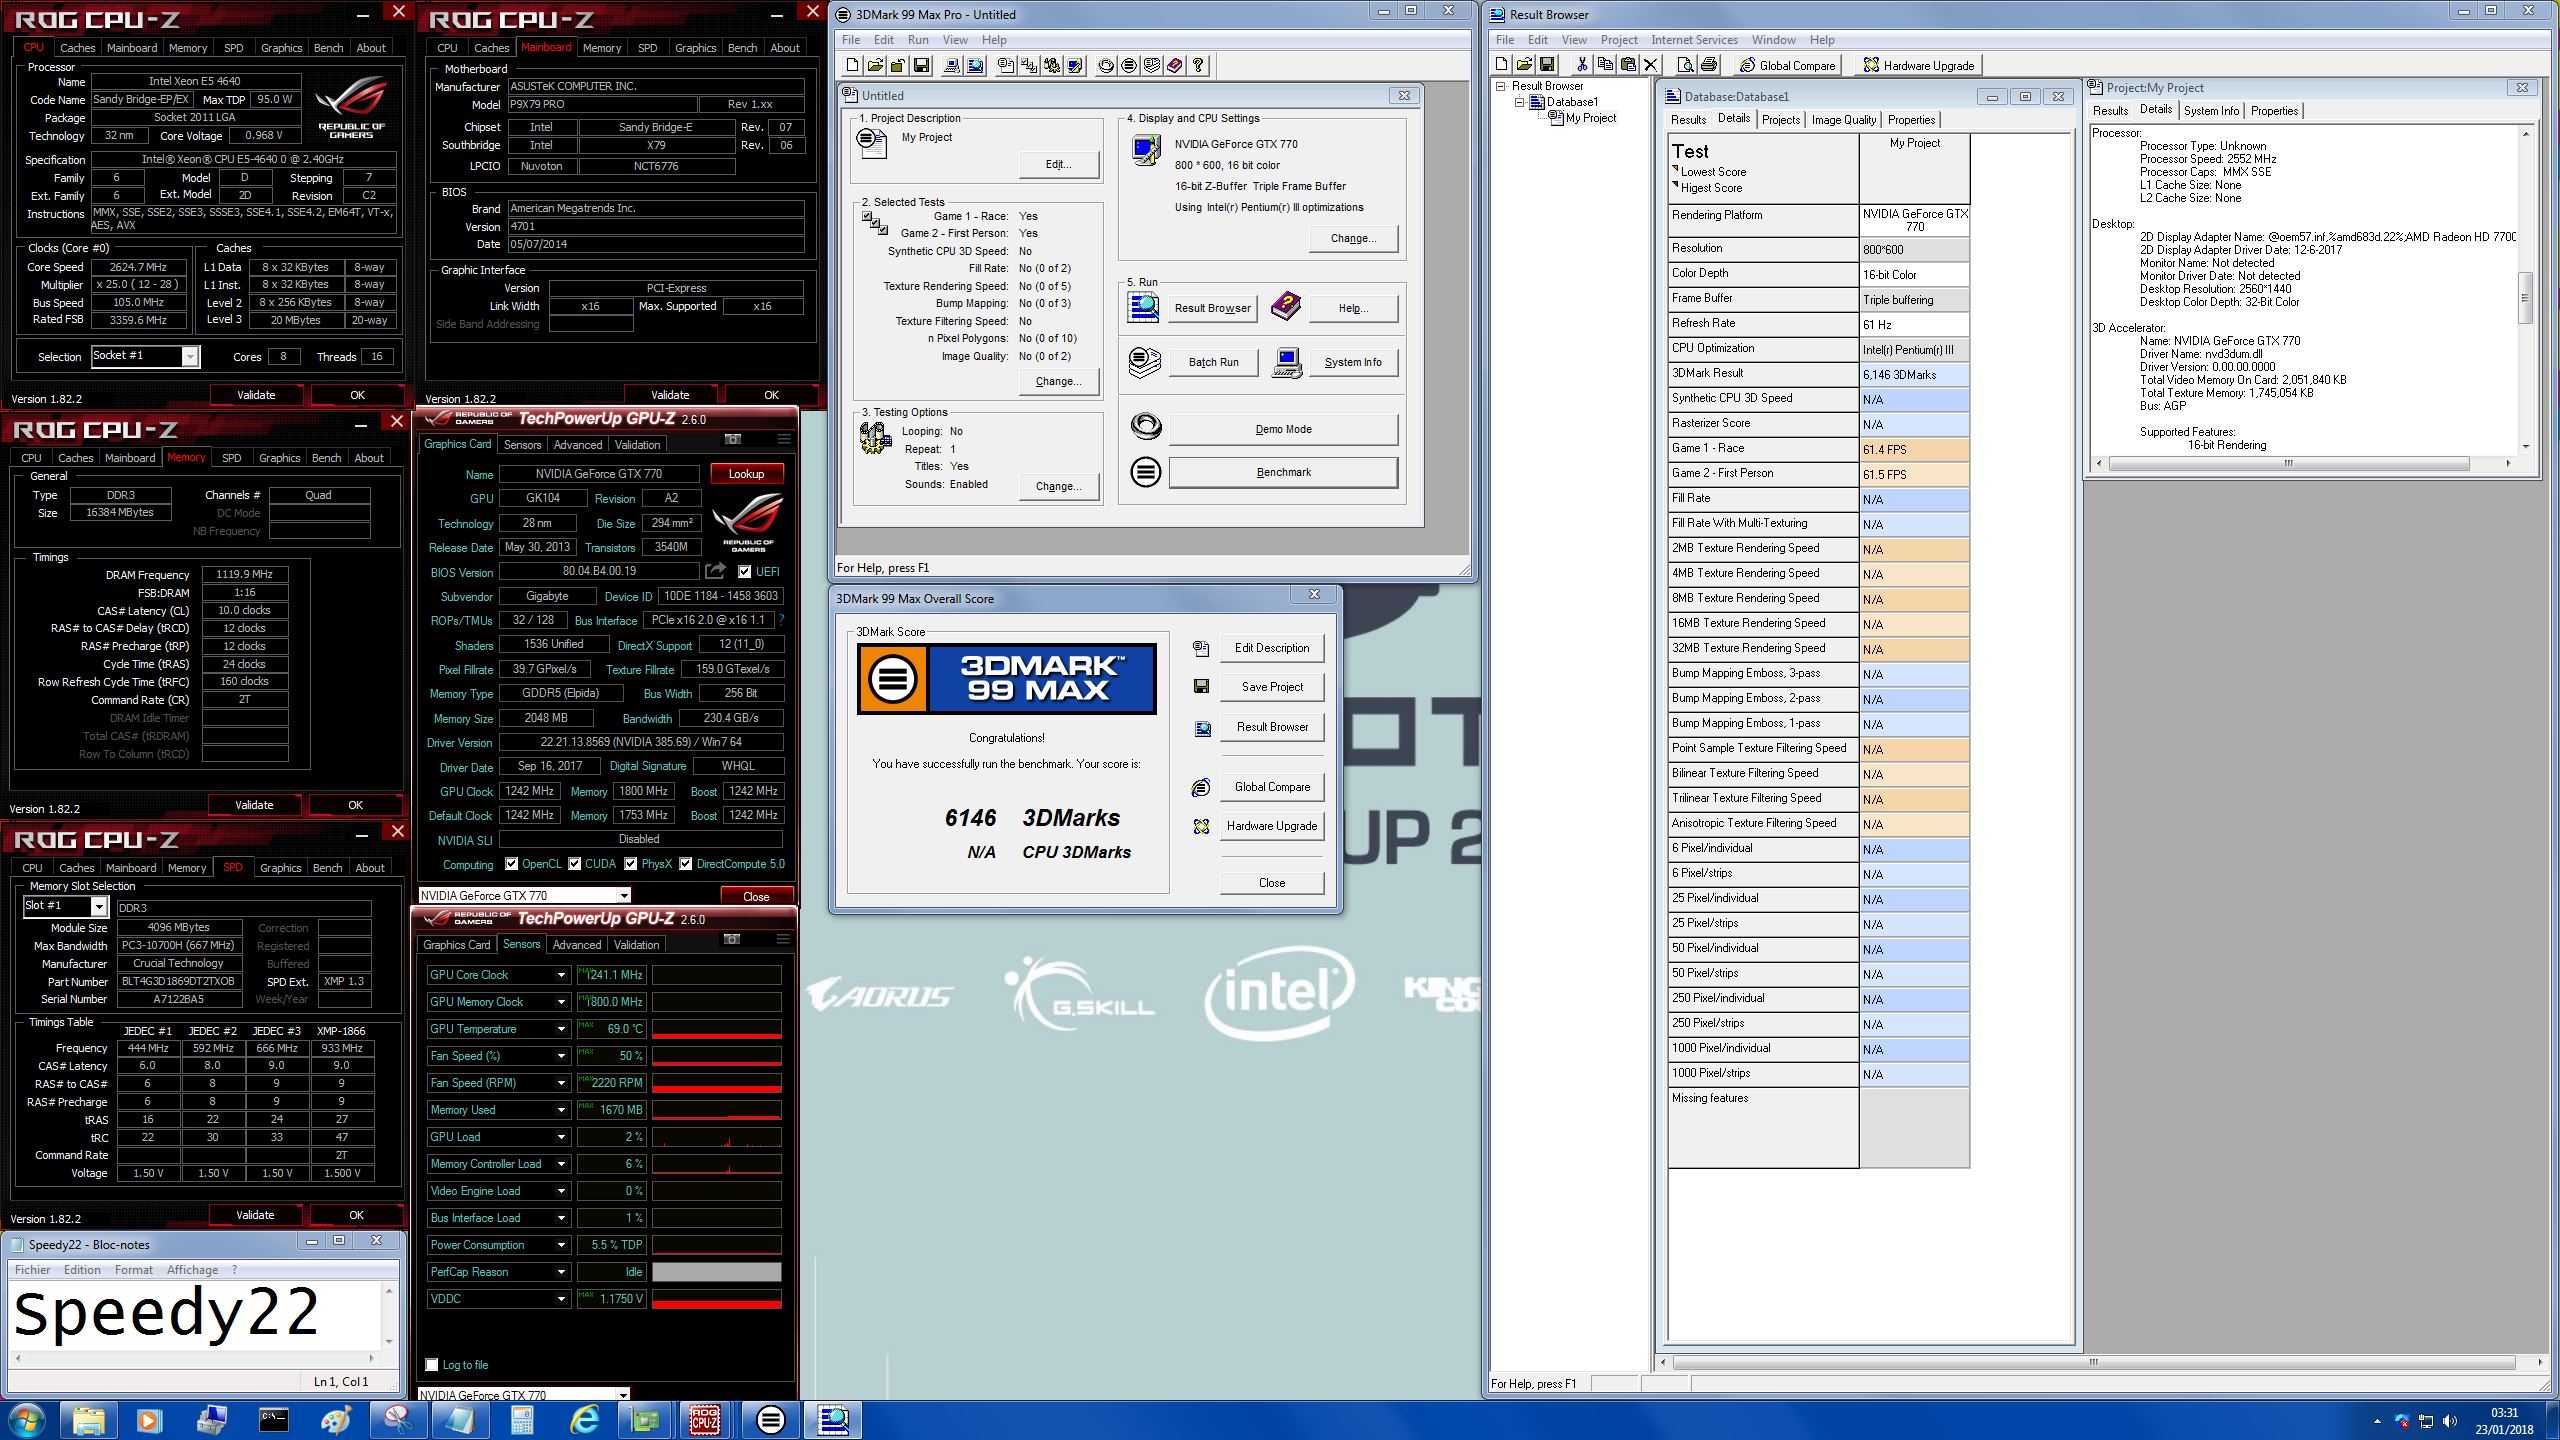
Task: Open Internet Services menu in Result Browser
Action: [x=1694, y=40]
